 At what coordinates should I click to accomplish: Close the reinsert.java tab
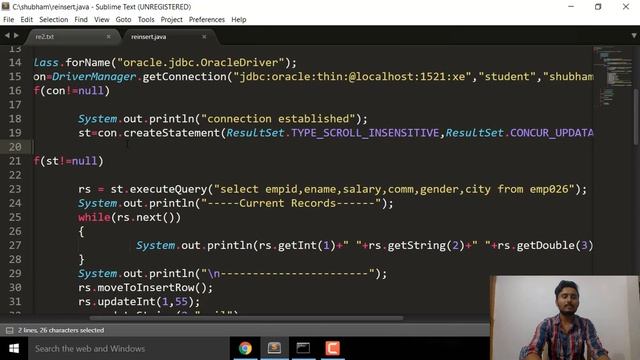click(x=204, y=37)
